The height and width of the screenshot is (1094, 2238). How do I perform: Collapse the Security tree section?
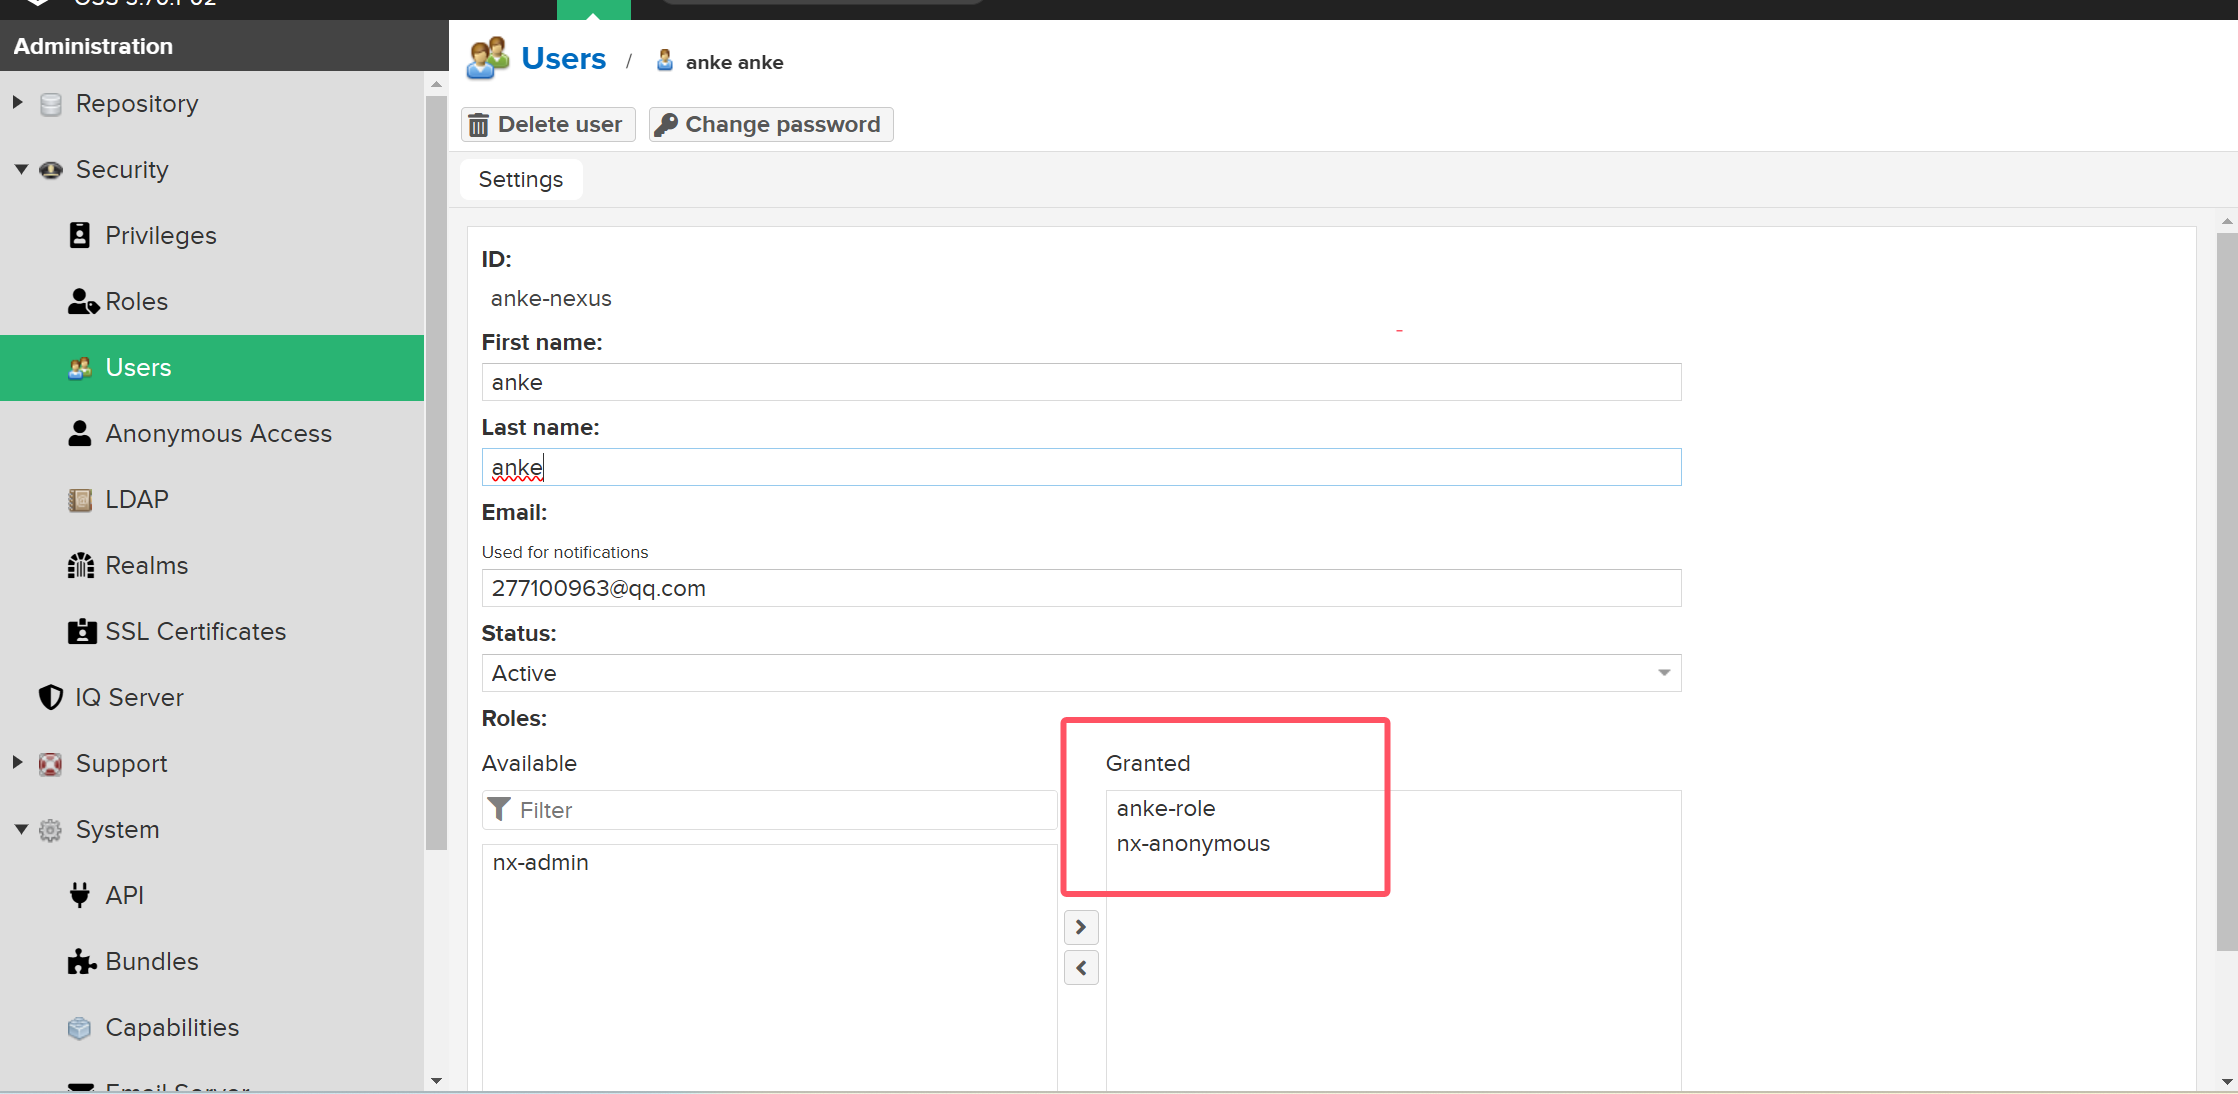coord(21,169)
